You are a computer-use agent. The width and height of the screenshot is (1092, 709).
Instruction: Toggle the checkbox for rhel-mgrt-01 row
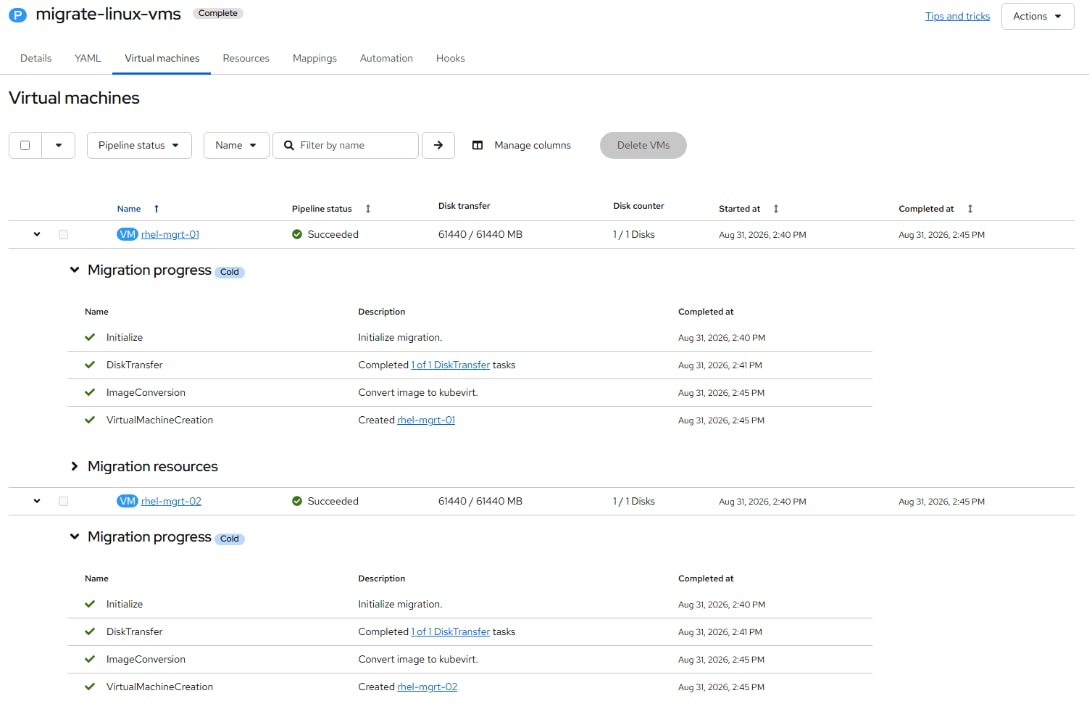coord(63,235)
